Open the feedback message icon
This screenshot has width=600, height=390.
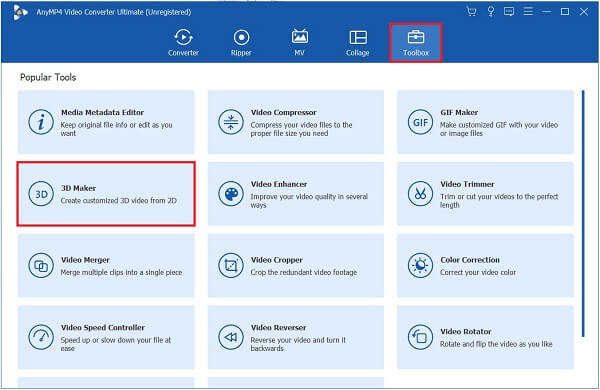509,11
